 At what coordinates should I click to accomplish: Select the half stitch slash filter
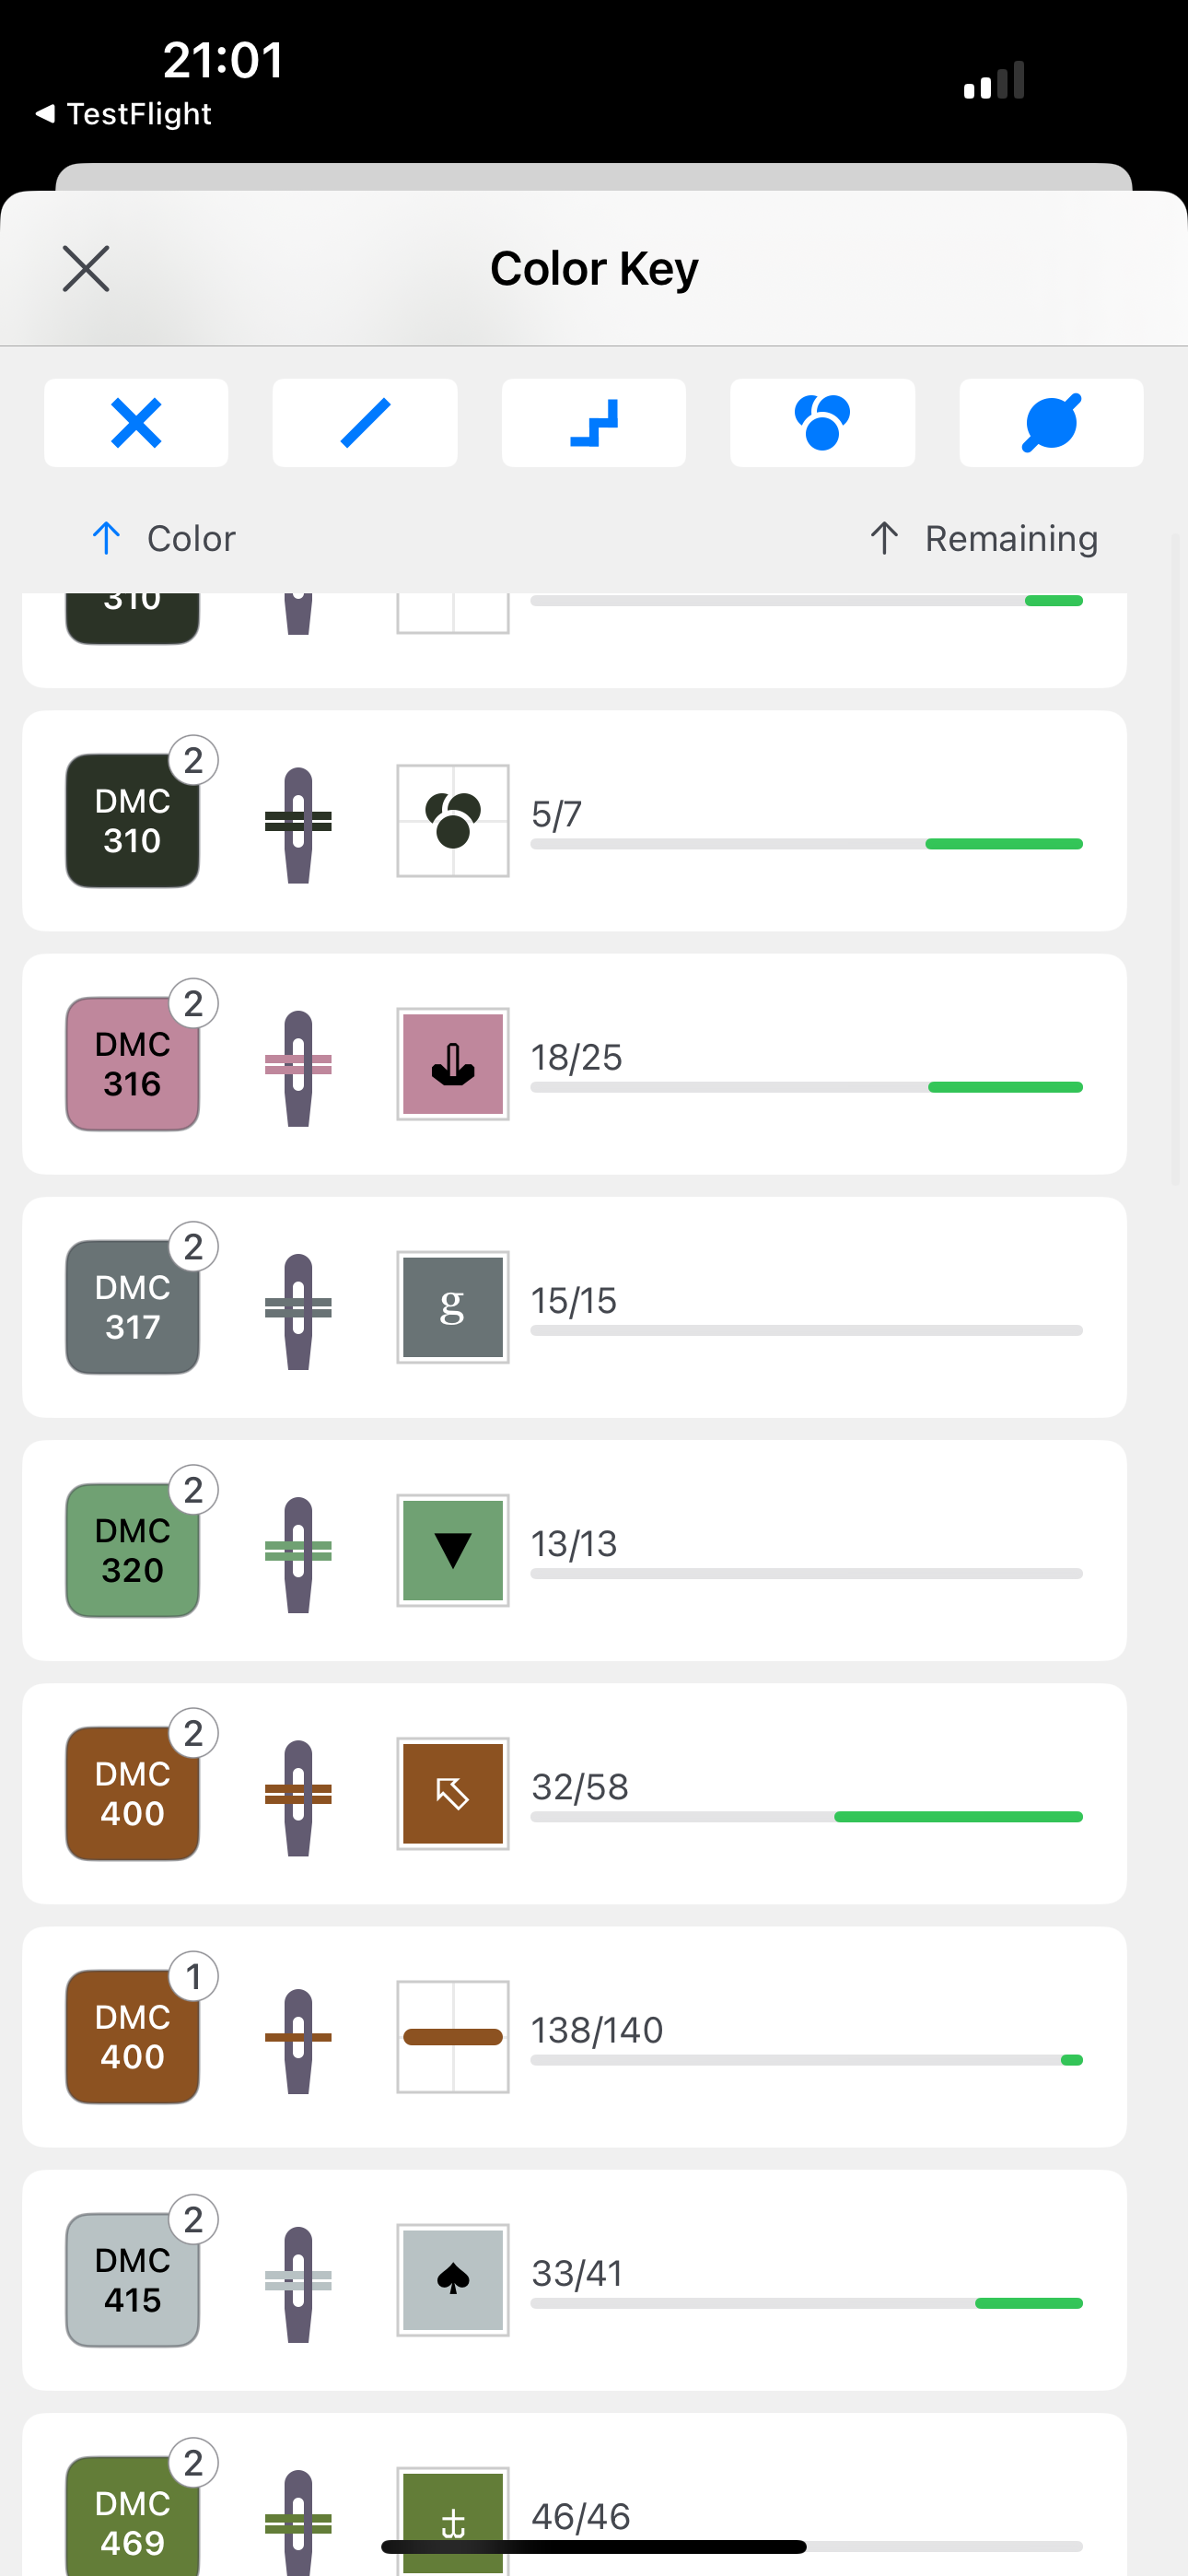pos(365,423)
